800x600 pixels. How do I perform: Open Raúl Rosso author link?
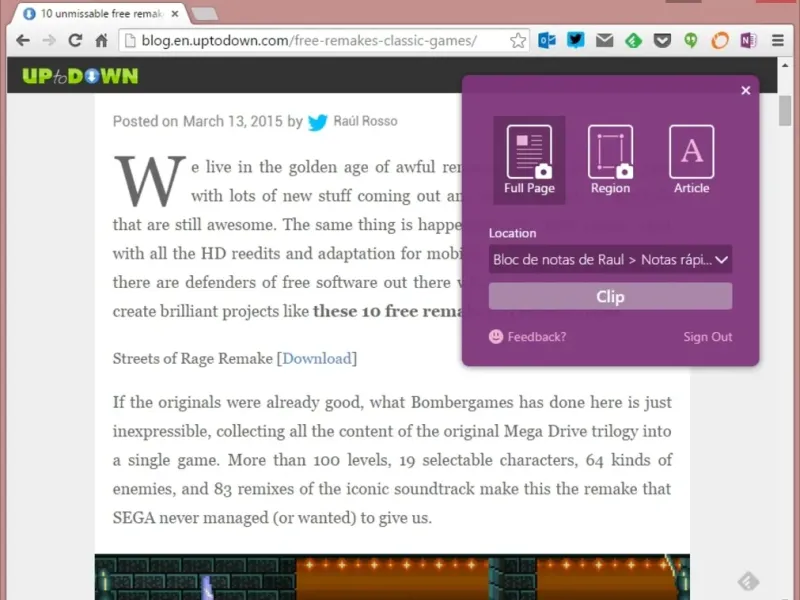pos(365,121)
